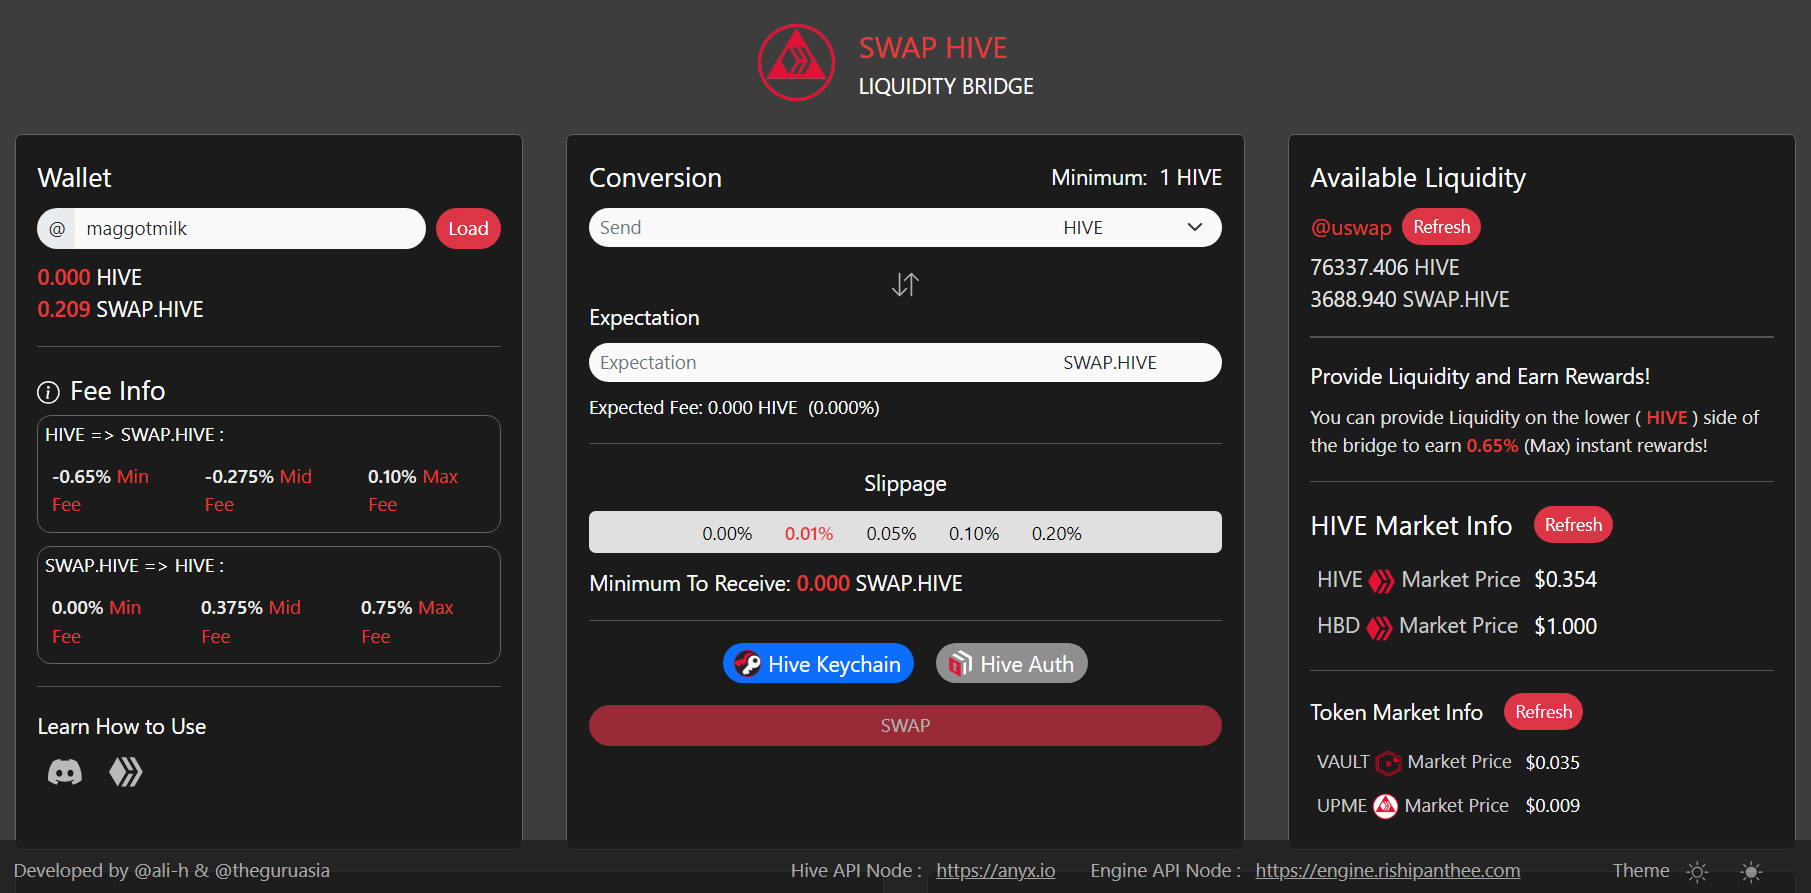Click the wallet username field with maggotmilk
Screen dimensions: 1811x893
pos(250,229)
